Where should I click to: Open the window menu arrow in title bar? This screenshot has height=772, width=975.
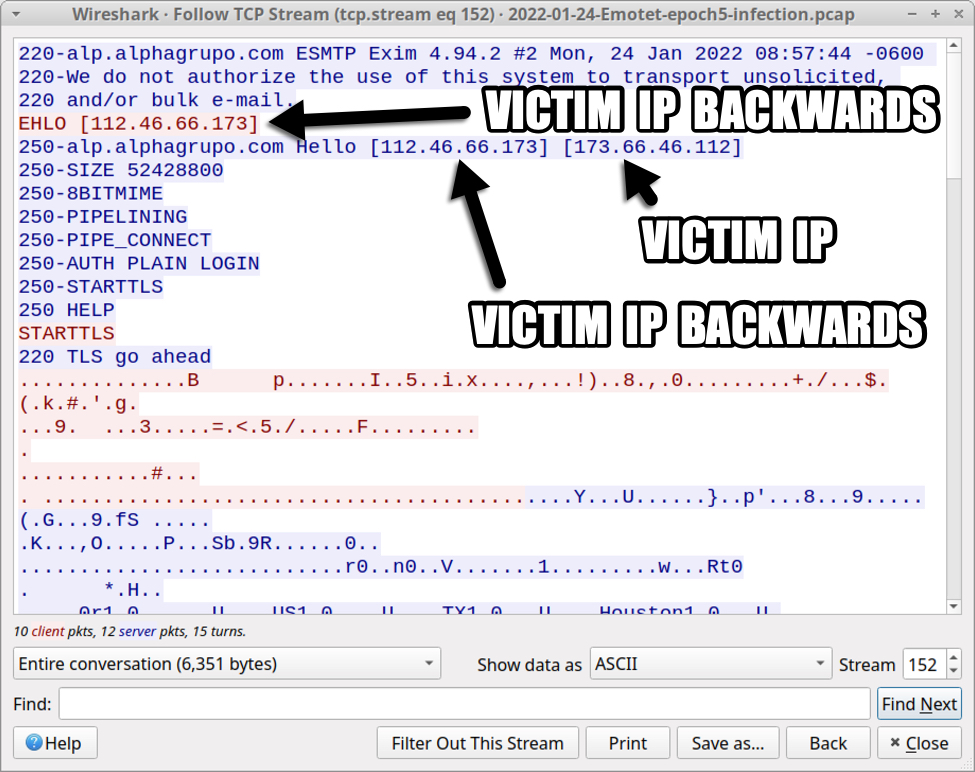coord(16,14)
